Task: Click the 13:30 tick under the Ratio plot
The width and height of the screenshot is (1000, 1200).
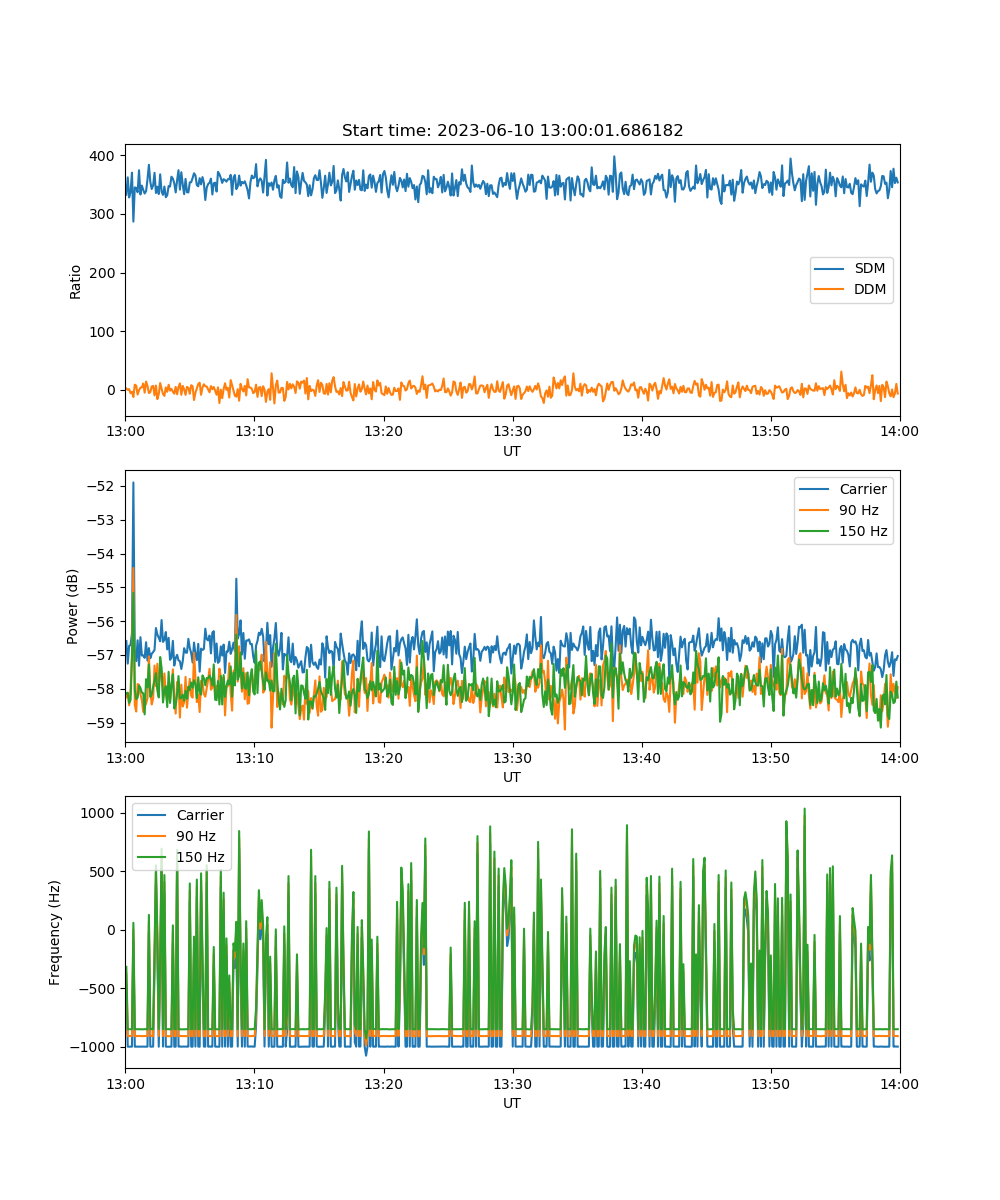Action: point(513,431)
